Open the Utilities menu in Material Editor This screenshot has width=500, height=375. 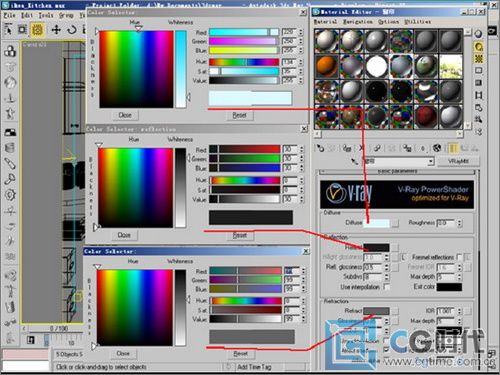click(x=417, y=22)
